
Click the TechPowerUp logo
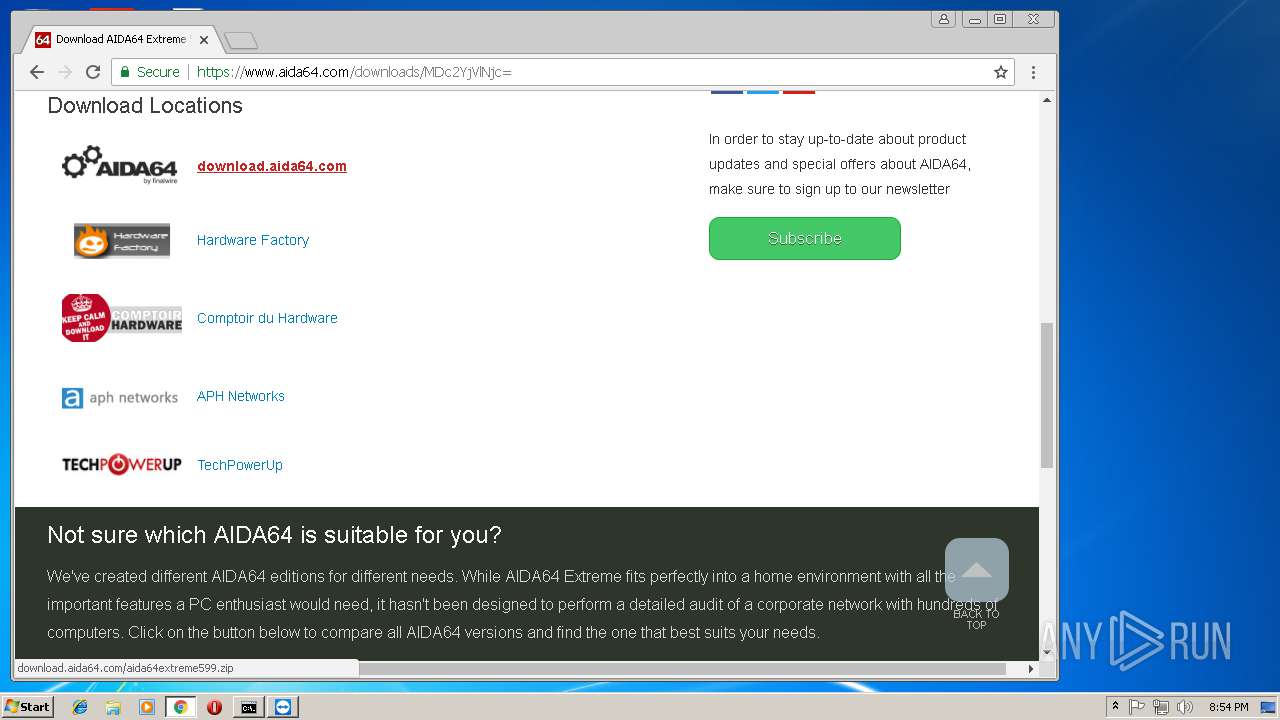pyautogui.click(x=122, y=464)
